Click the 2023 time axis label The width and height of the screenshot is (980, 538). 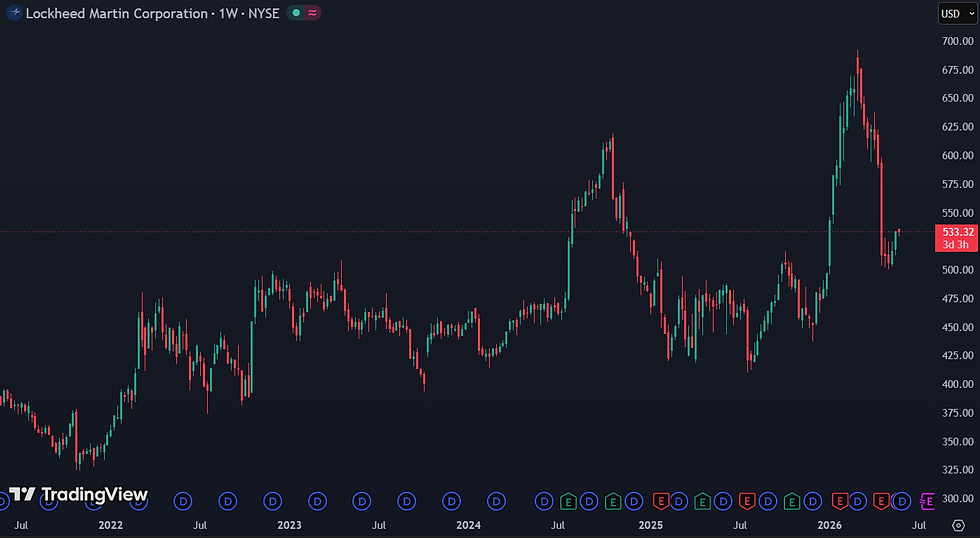[x=289, y=526]
